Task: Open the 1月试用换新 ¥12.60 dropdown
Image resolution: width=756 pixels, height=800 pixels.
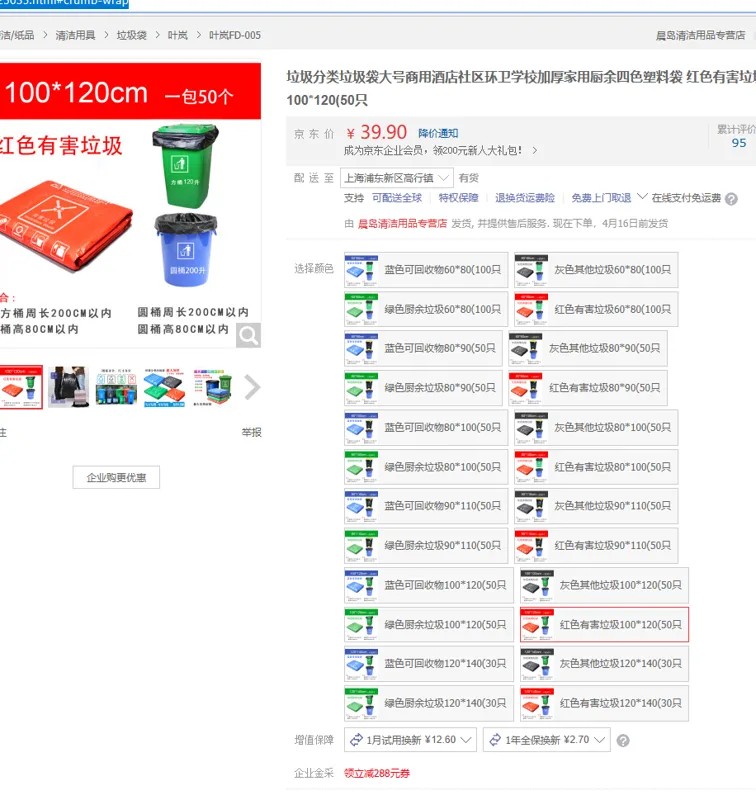Action: point(410,740)
